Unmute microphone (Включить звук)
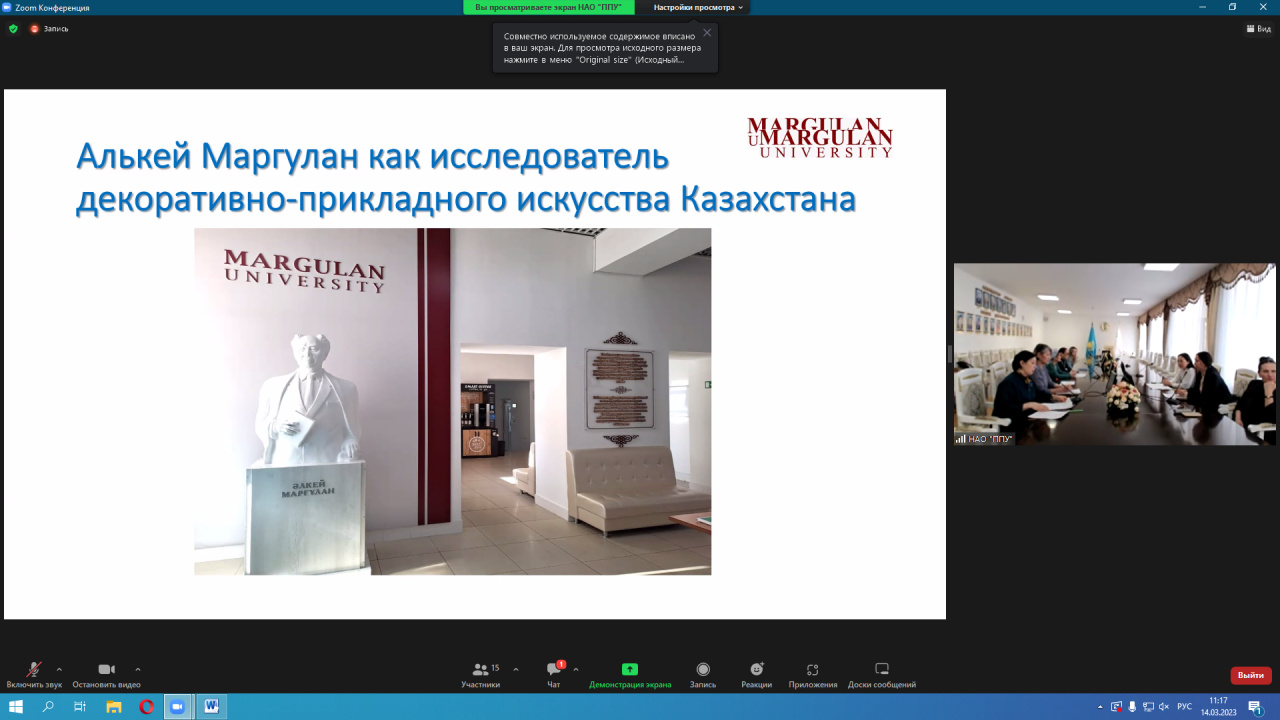This screenshot has width=1280, height=720. tap(33, 673)
